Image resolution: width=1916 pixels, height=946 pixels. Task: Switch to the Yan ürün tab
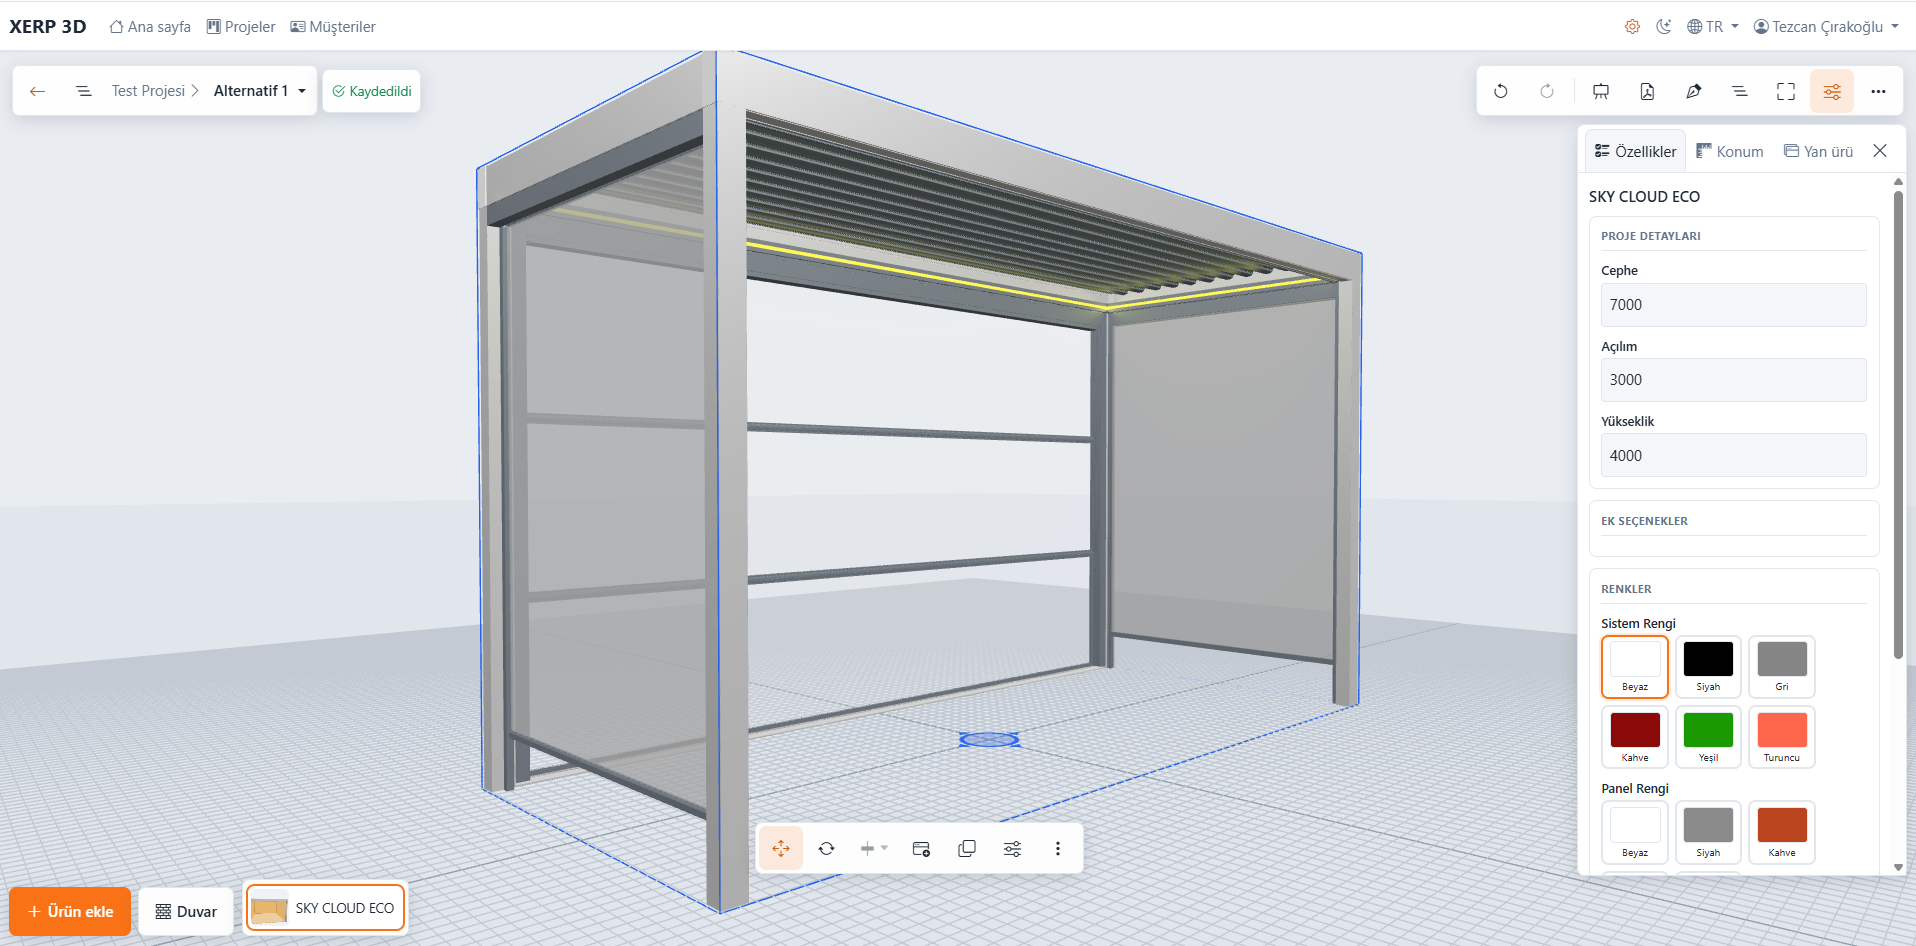[1819, 151]
